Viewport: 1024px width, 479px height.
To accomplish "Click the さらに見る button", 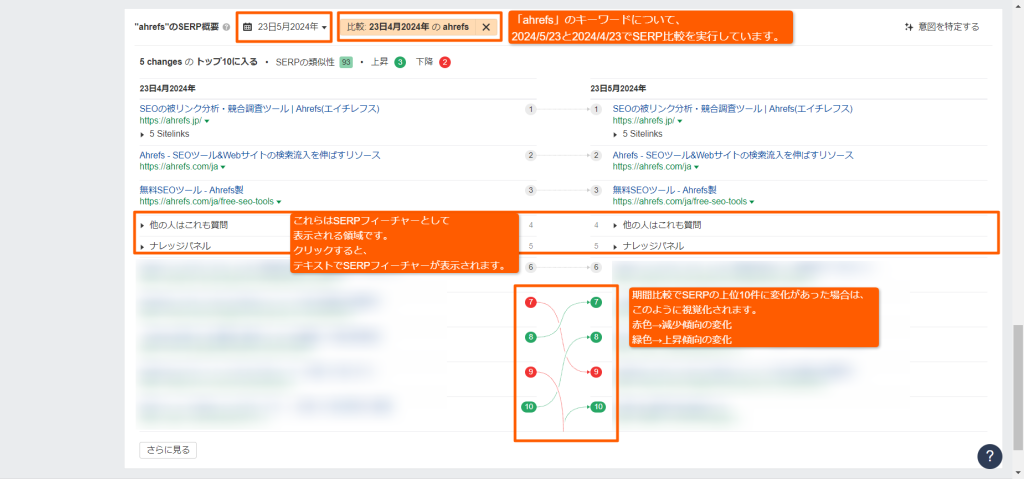I will click(x=168, y=450).
